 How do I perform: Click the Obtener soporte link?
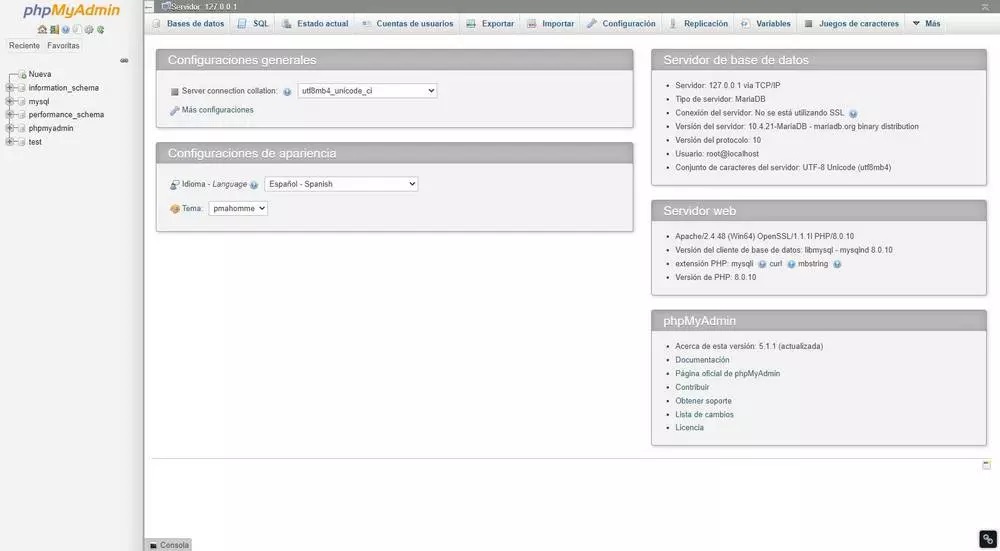pos(703,401)
